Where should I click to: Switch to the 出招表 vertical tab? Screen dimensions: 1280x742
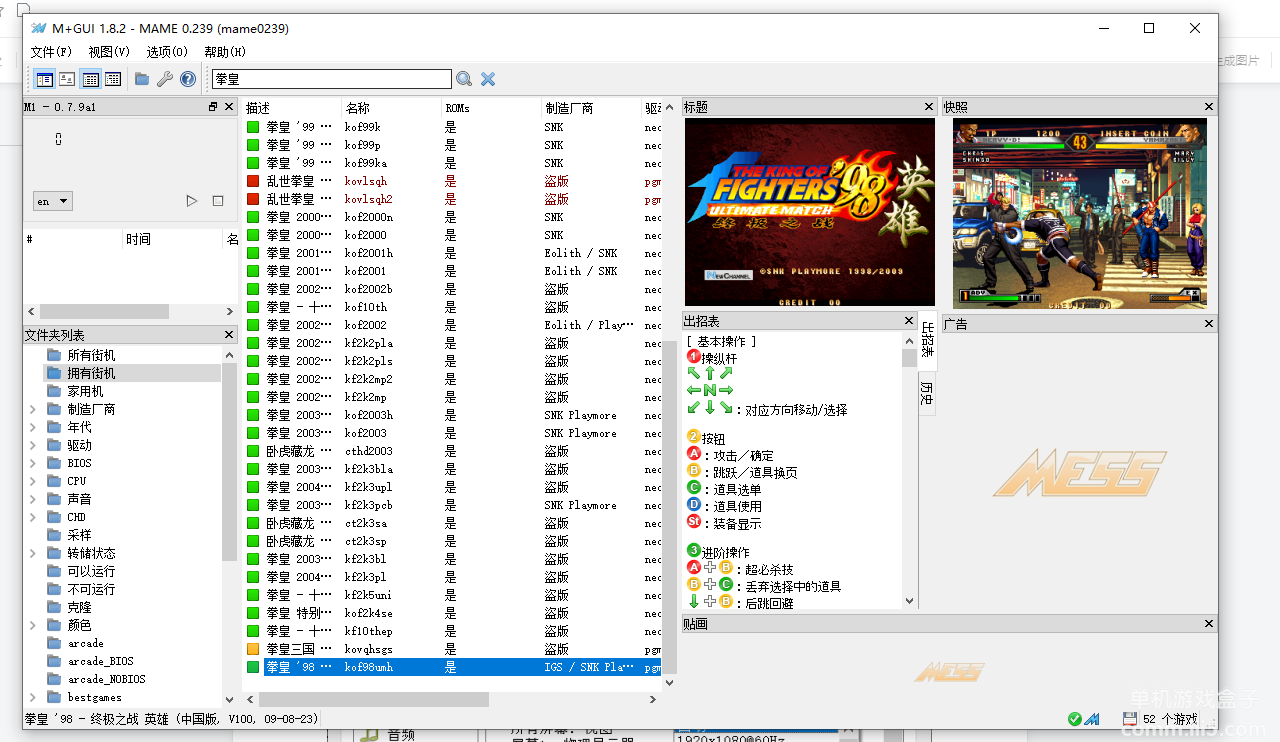click(x=927, y=340)
